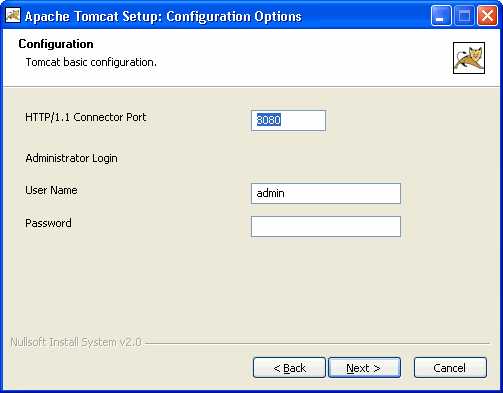Click into the empty Password field
The image size is (503, 393).
point(326,227)
